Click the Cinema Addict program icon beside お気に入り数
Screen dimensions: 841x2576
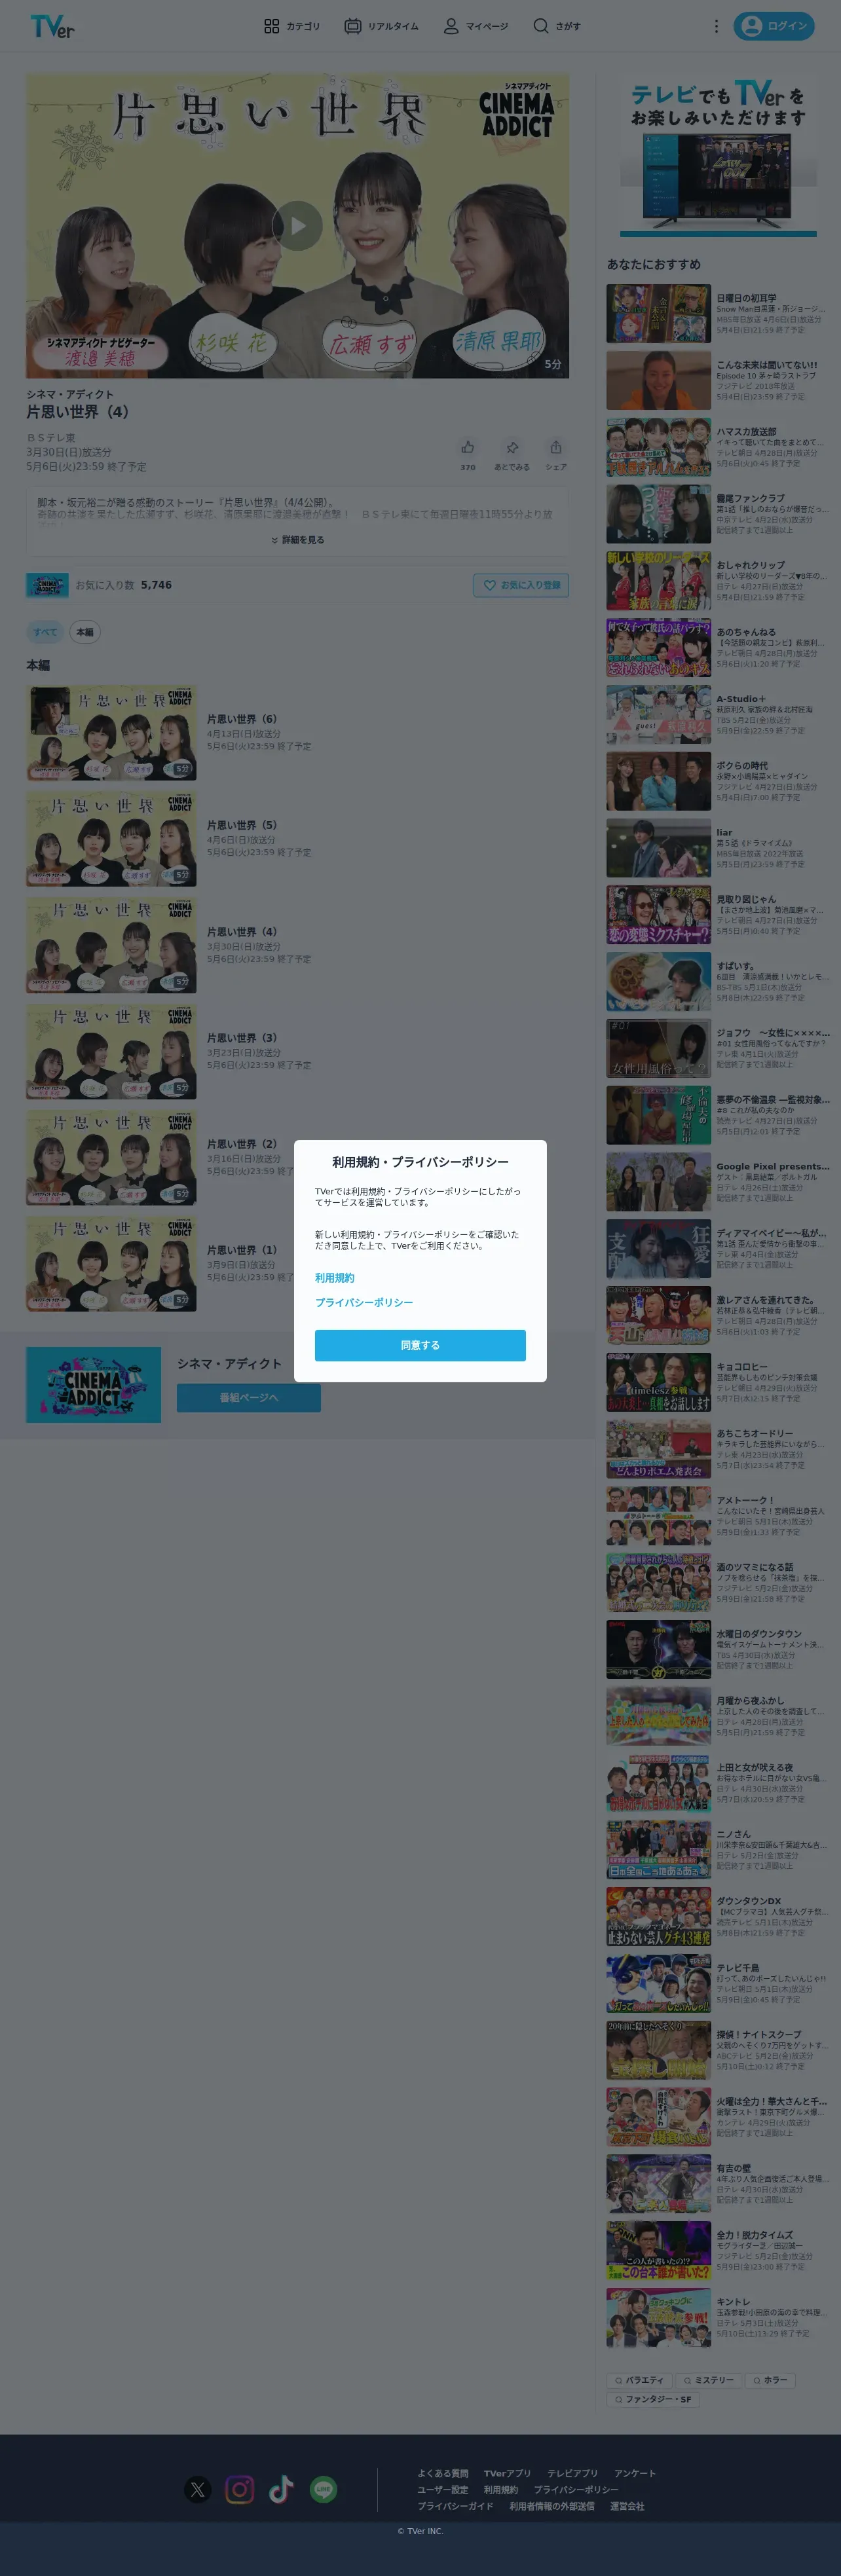(47, 585)
